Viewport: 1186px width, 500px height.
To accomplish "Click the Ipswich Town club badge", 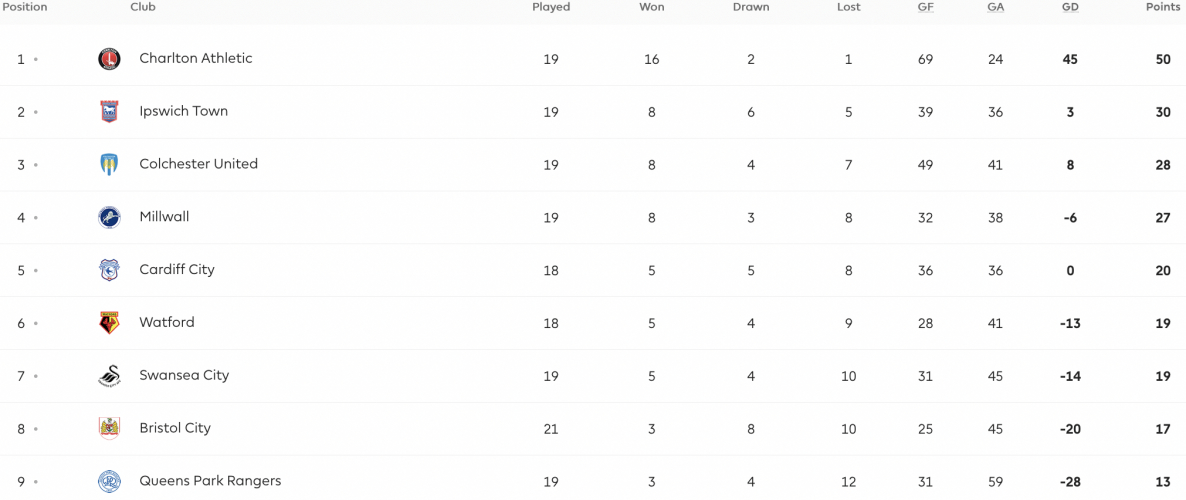I will 109,112.
